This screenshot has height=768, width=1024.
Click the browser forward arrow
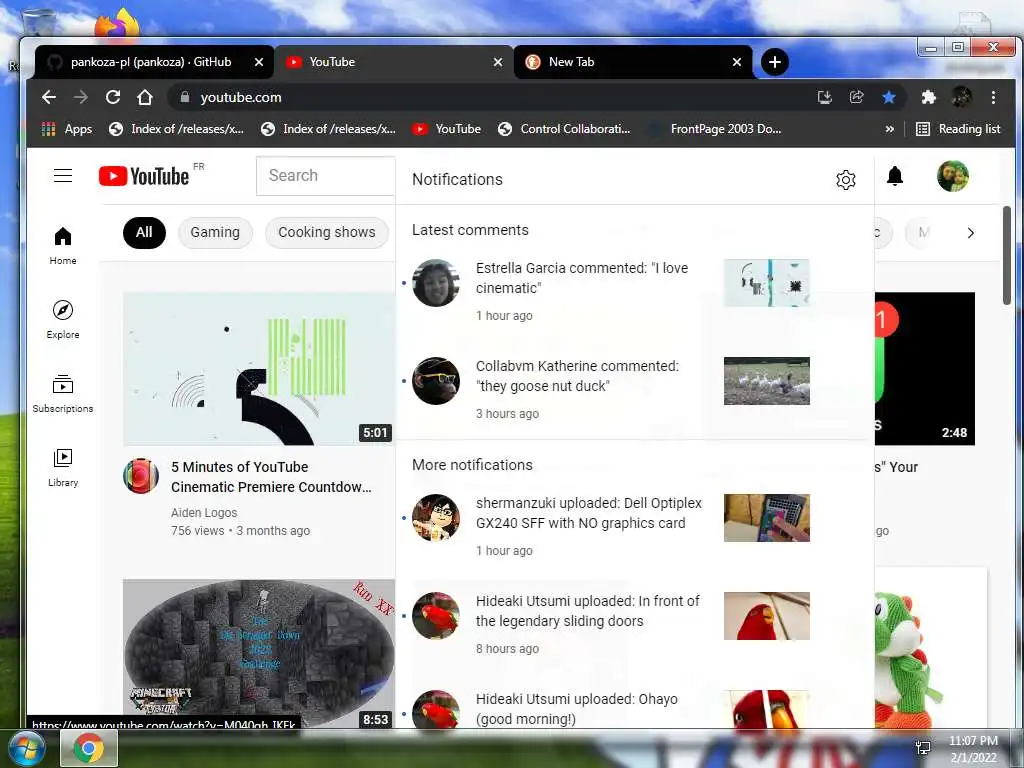pyautogui.click(x=81, y=97)
